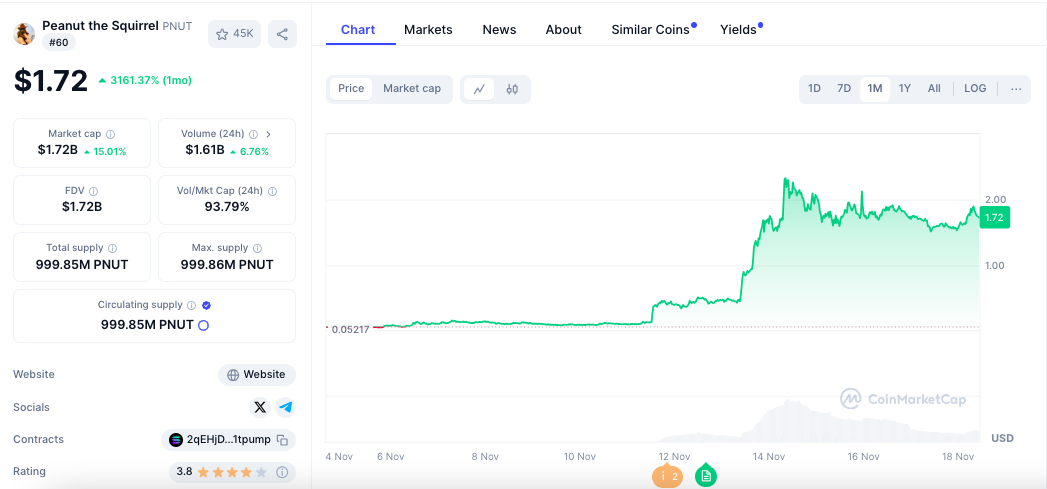Expand Volume (24h) details chevron
Image resolution: width=1047 pixels, height=489 pixels.
tap(269, 134)
